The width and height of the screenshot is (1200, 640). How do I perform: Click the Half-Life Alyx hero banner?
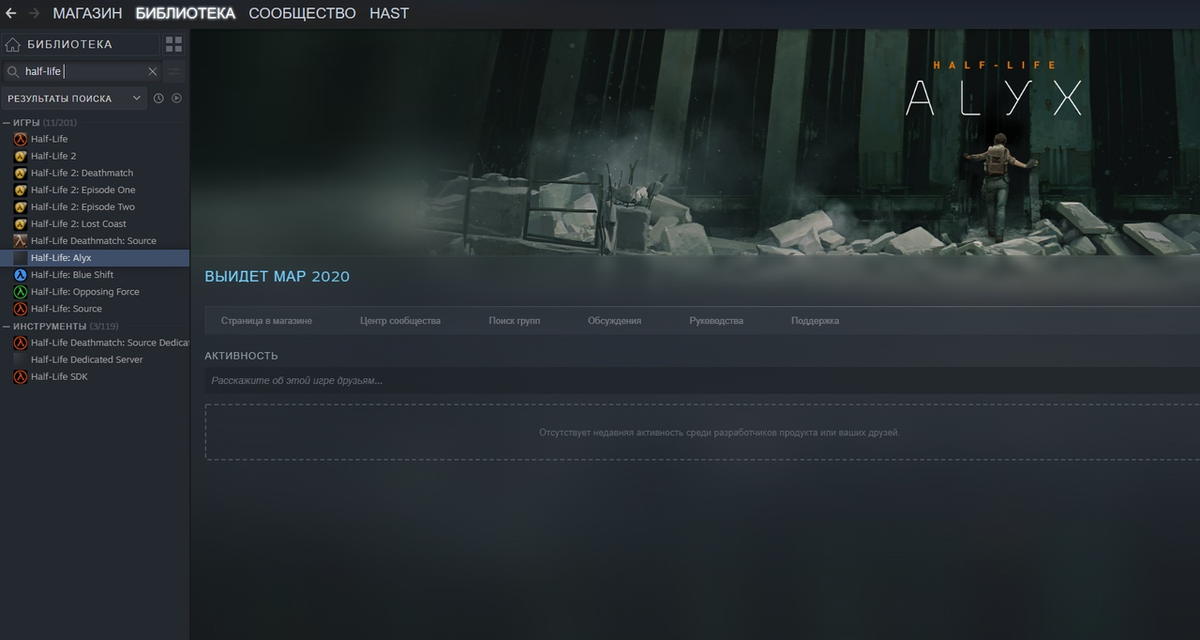click(695, 142)
